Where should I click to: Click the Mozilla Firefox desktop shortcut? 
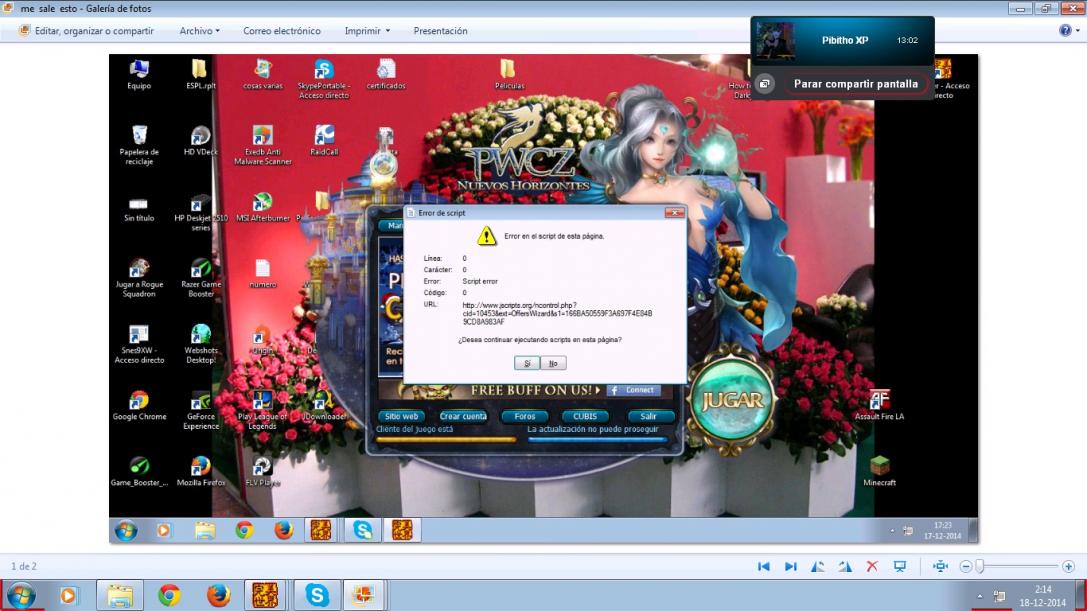click(201, 472)
